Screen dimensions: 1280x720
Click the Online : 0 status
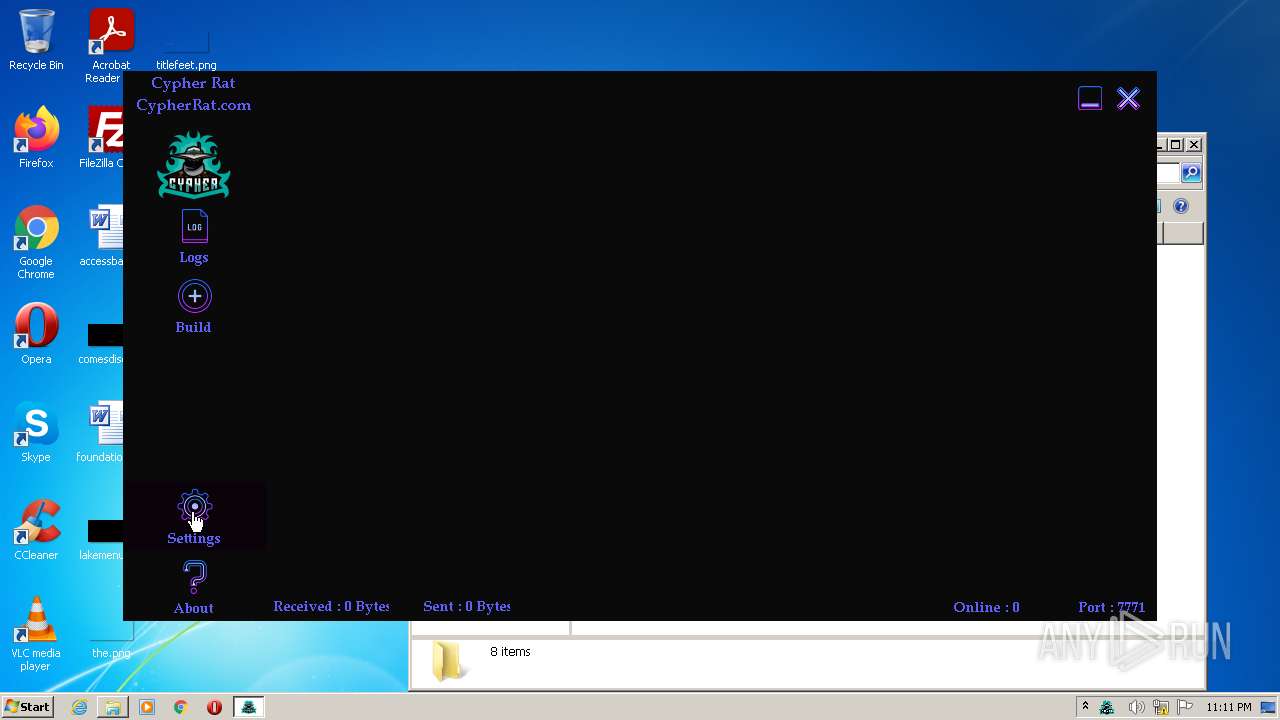point(986,607)
